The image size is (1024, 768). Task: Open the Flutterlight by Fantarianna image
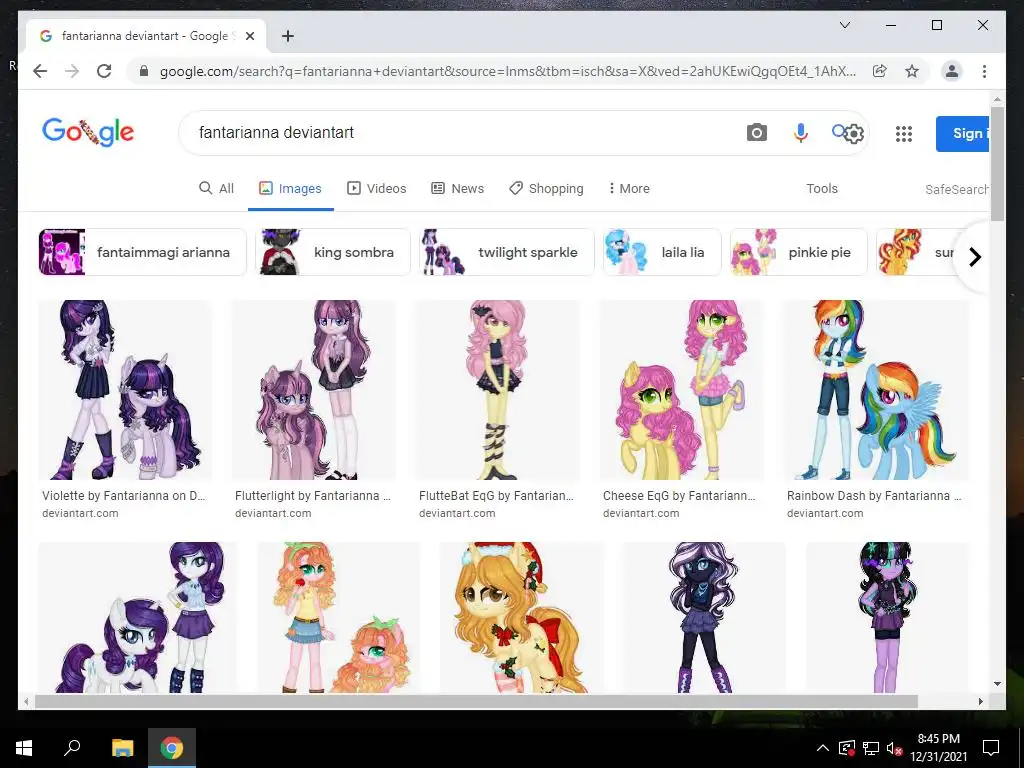coord(313,390)
